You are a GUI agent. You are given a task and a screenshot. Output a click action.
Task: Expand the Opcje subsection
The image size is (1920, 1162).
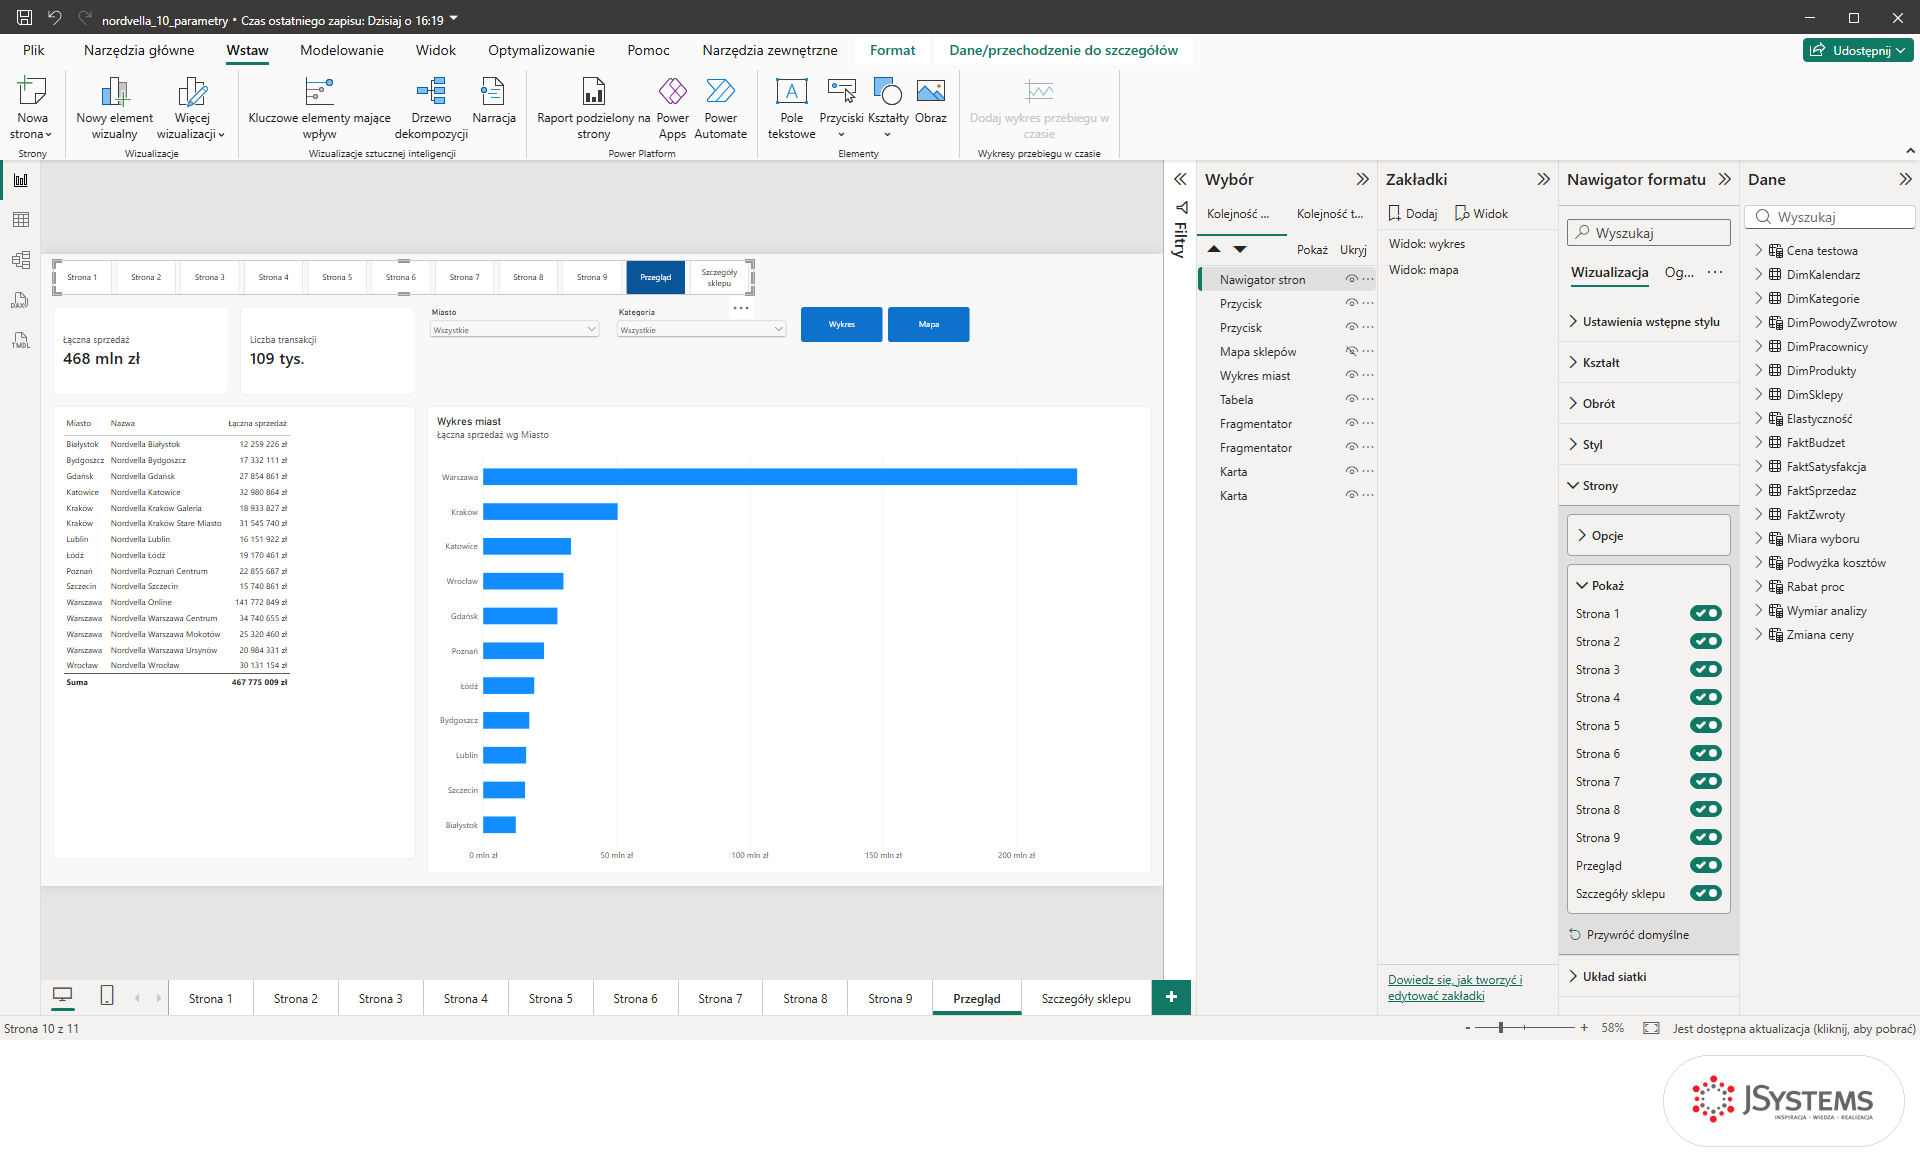1648,535
